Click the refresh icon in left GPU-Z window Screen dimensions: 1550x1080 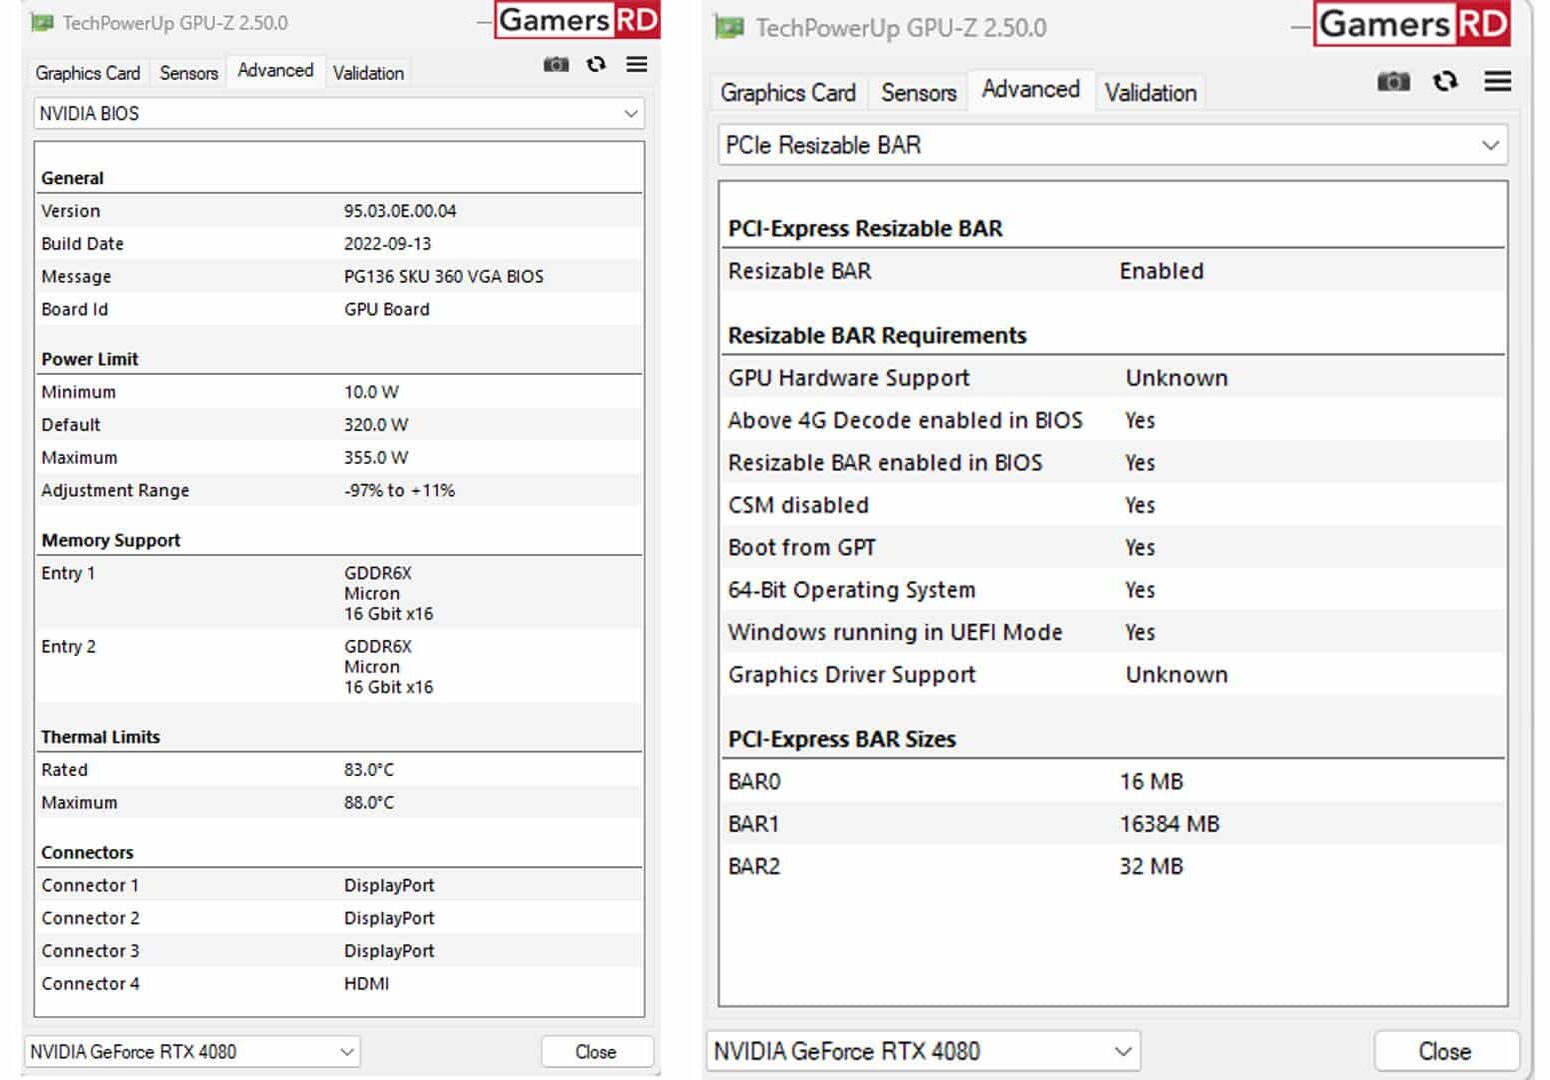[x=597, y=65]
